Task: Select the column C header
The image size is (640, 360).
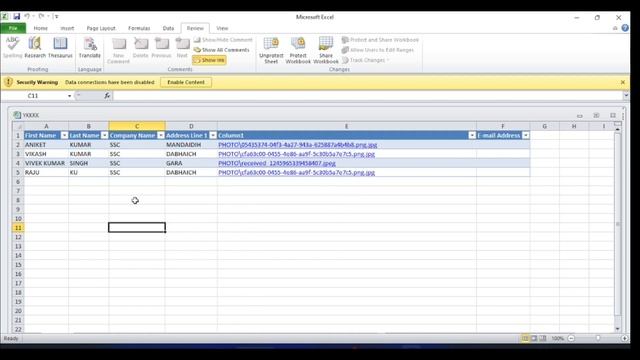Action: 137,126
